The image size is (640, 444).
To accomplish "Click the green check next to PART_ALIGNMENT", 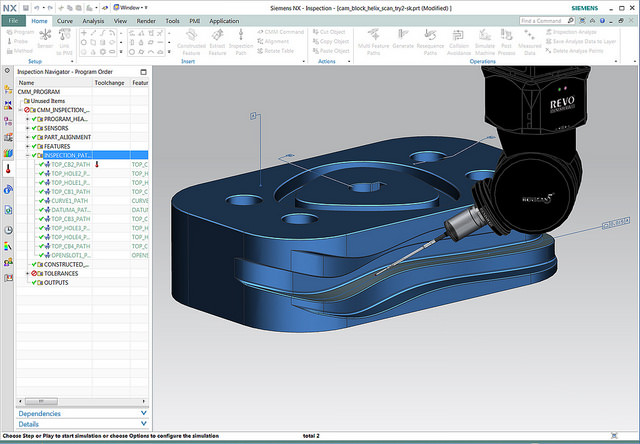I will (34, 137).
